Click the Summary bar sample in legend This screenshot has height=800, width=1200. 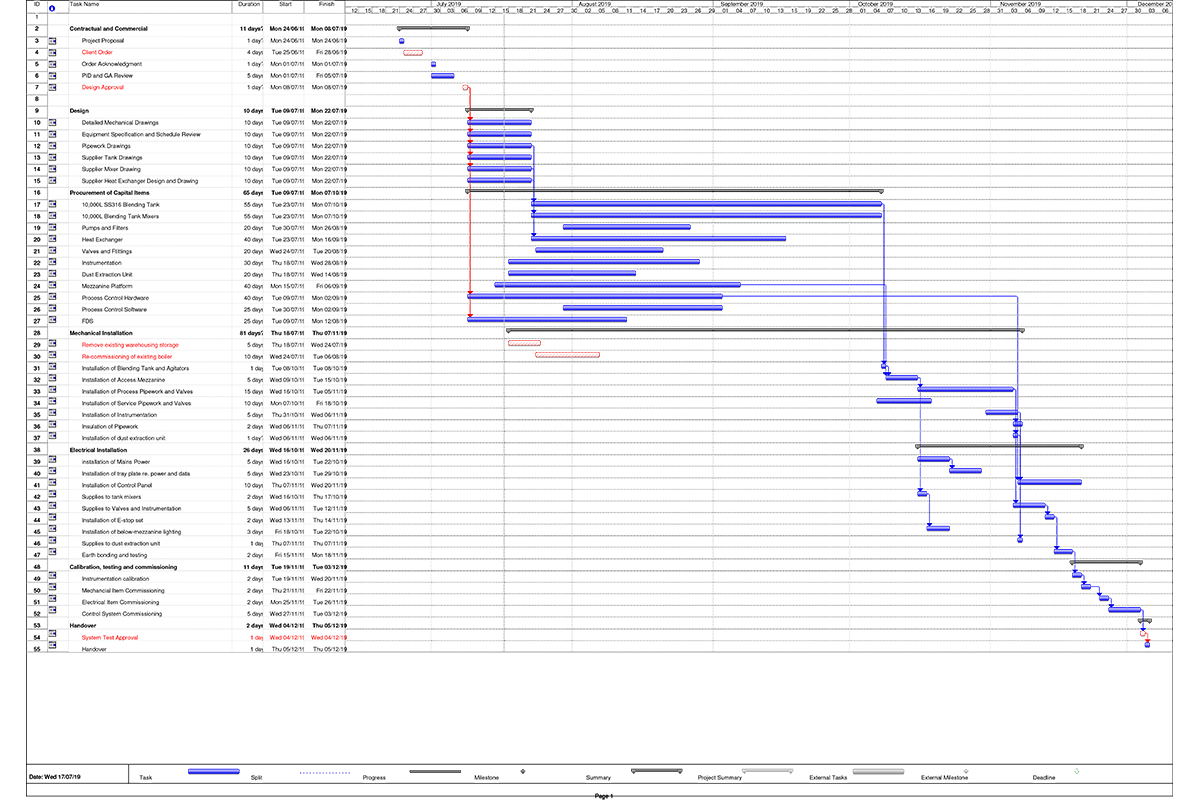[x=656, y=771]
